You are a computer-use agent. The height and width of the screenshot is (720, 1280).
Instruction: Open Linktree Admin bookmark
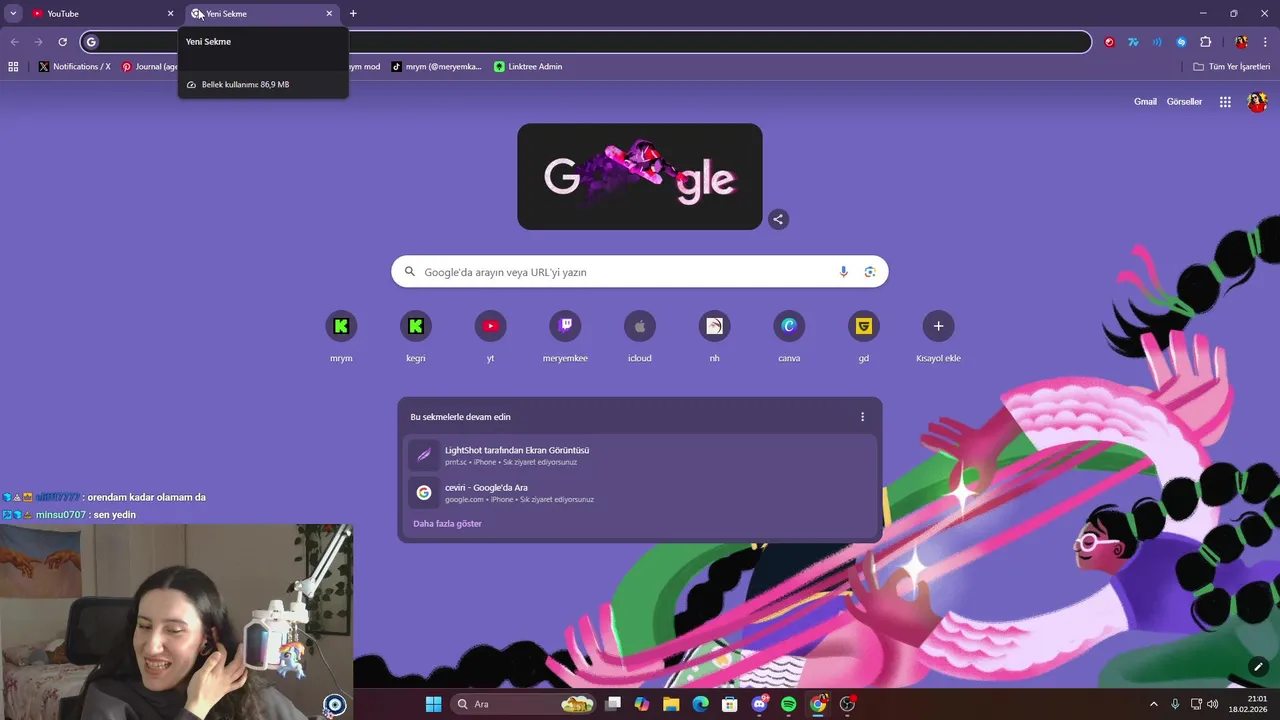pyautogui.click(x=528, y=67)
